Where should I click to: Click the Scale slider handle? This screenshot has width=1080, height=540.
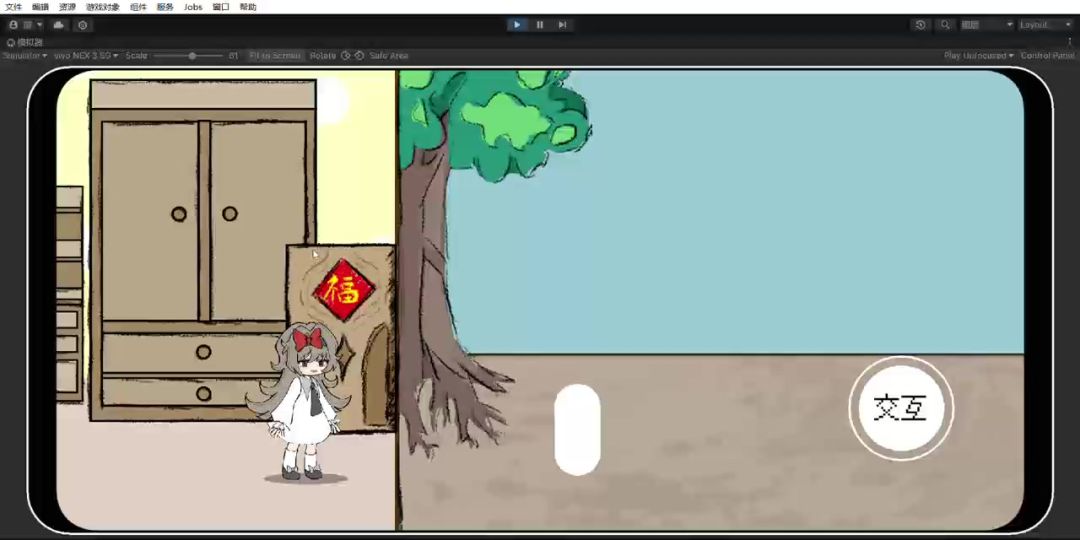click(x=191, y=56)
